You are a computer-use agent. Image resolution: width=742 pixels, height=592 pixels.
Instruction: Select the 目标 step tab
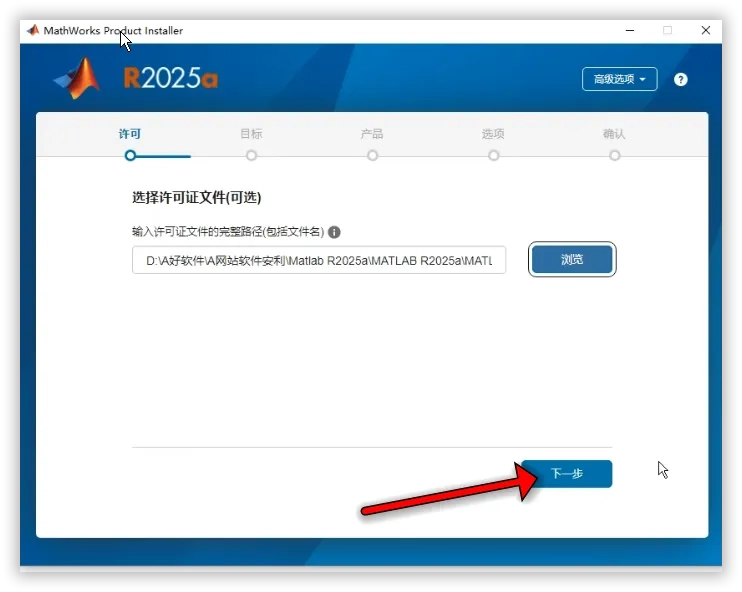[251, 134]
